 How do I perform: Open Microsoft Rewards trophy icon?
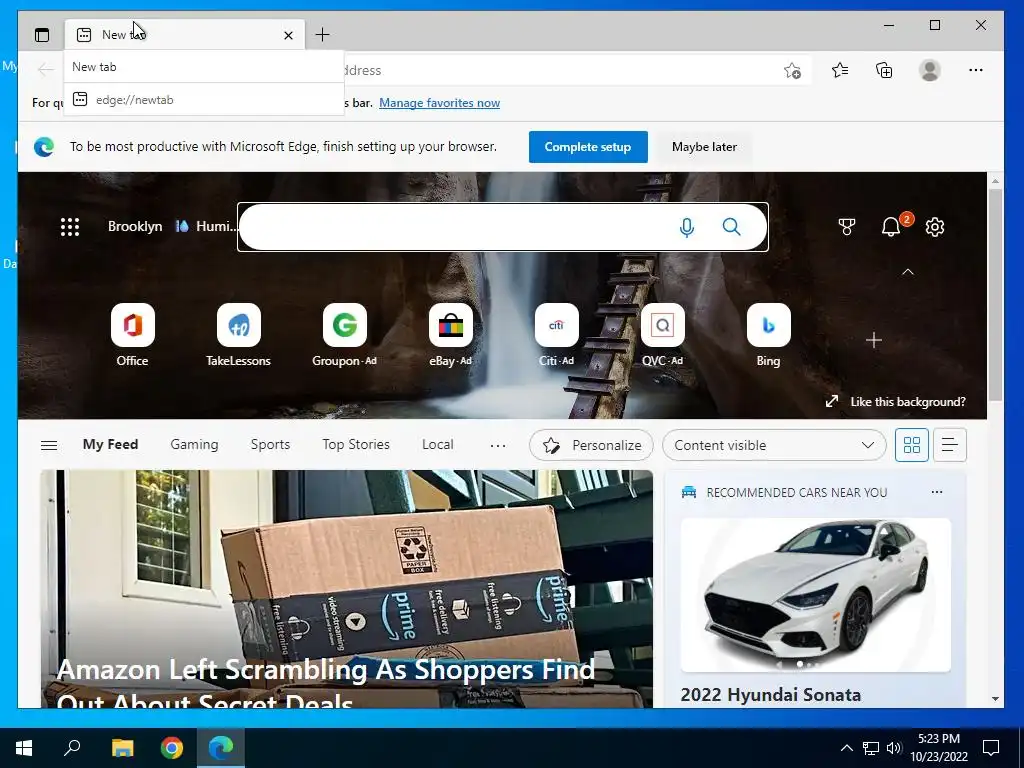coord(846,227)
